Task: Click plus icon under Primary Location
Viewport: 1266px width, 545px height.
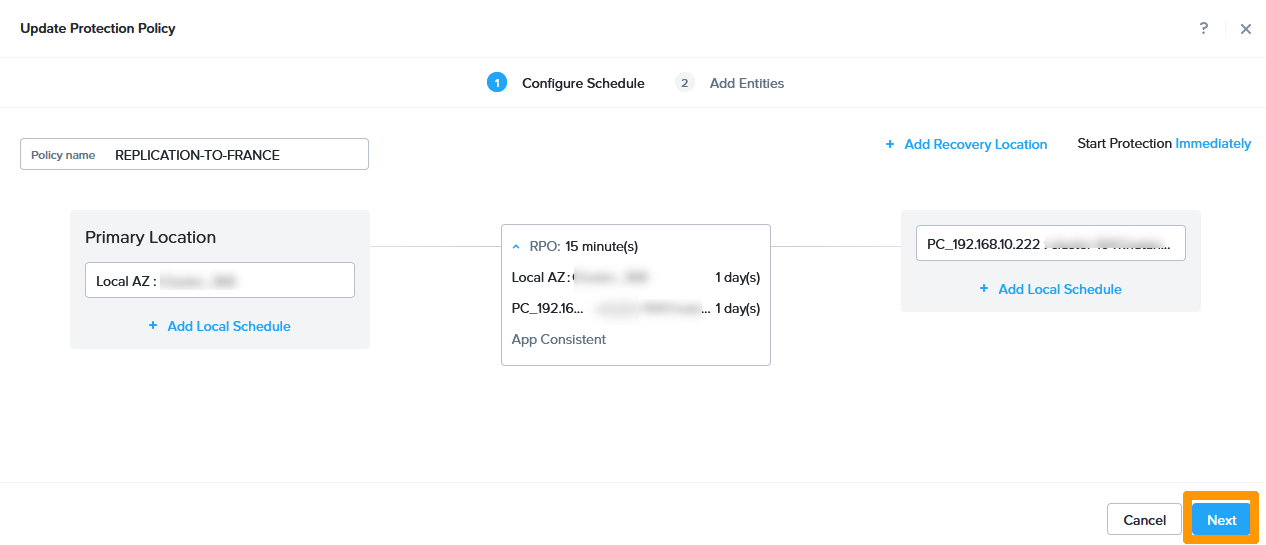Action: pyautogui.click(x=153, y=326)
